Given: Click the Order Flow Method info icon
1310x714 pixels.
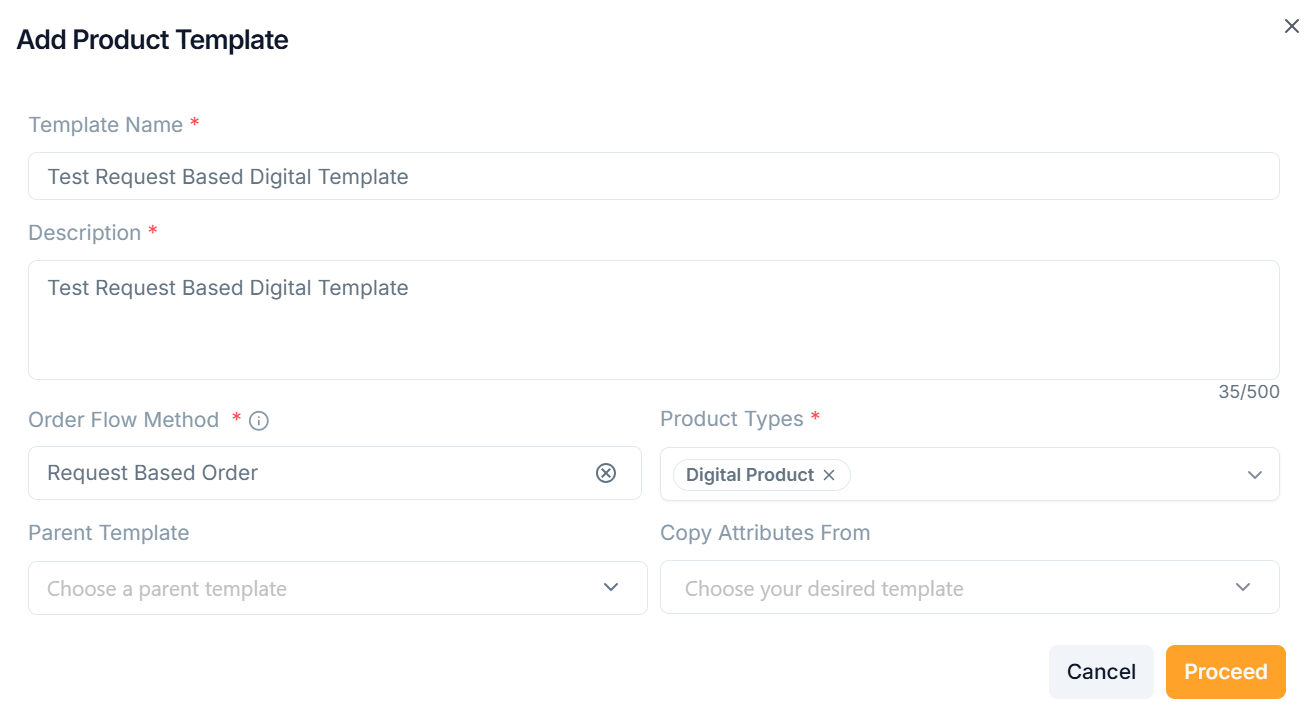Looking at the screenshot, I should click(x=259, y=421).
